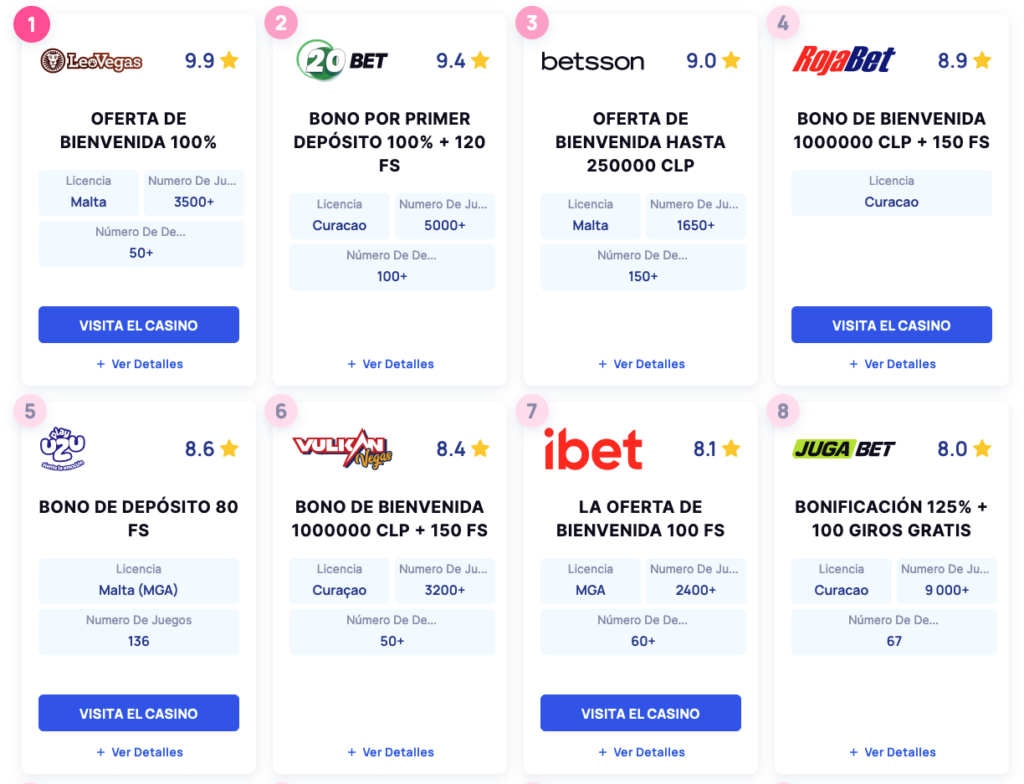
Task: Click the star next to ibet 8.1
Action: tap(731, 449)
